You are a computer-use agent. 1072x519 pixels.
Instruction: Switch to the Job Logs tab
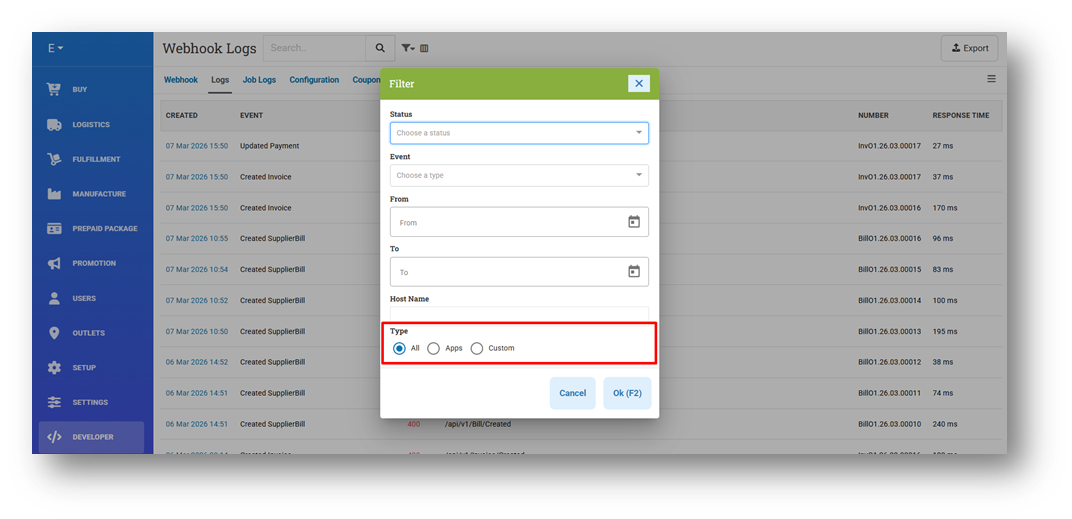(x=259, y=80)
